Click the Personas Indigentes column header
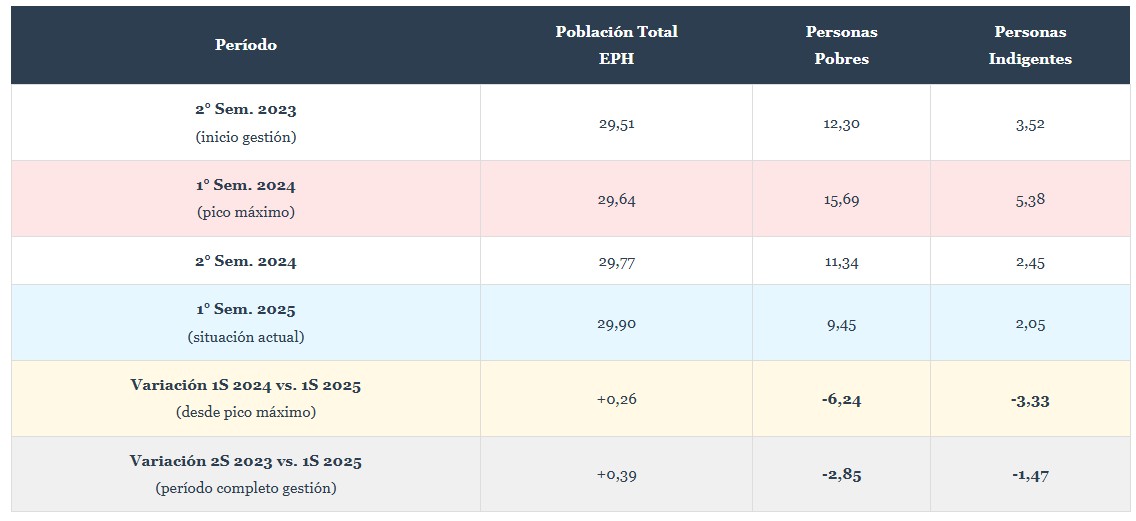The width and height of the screenshot is (1136, 521). [1030, 45]
